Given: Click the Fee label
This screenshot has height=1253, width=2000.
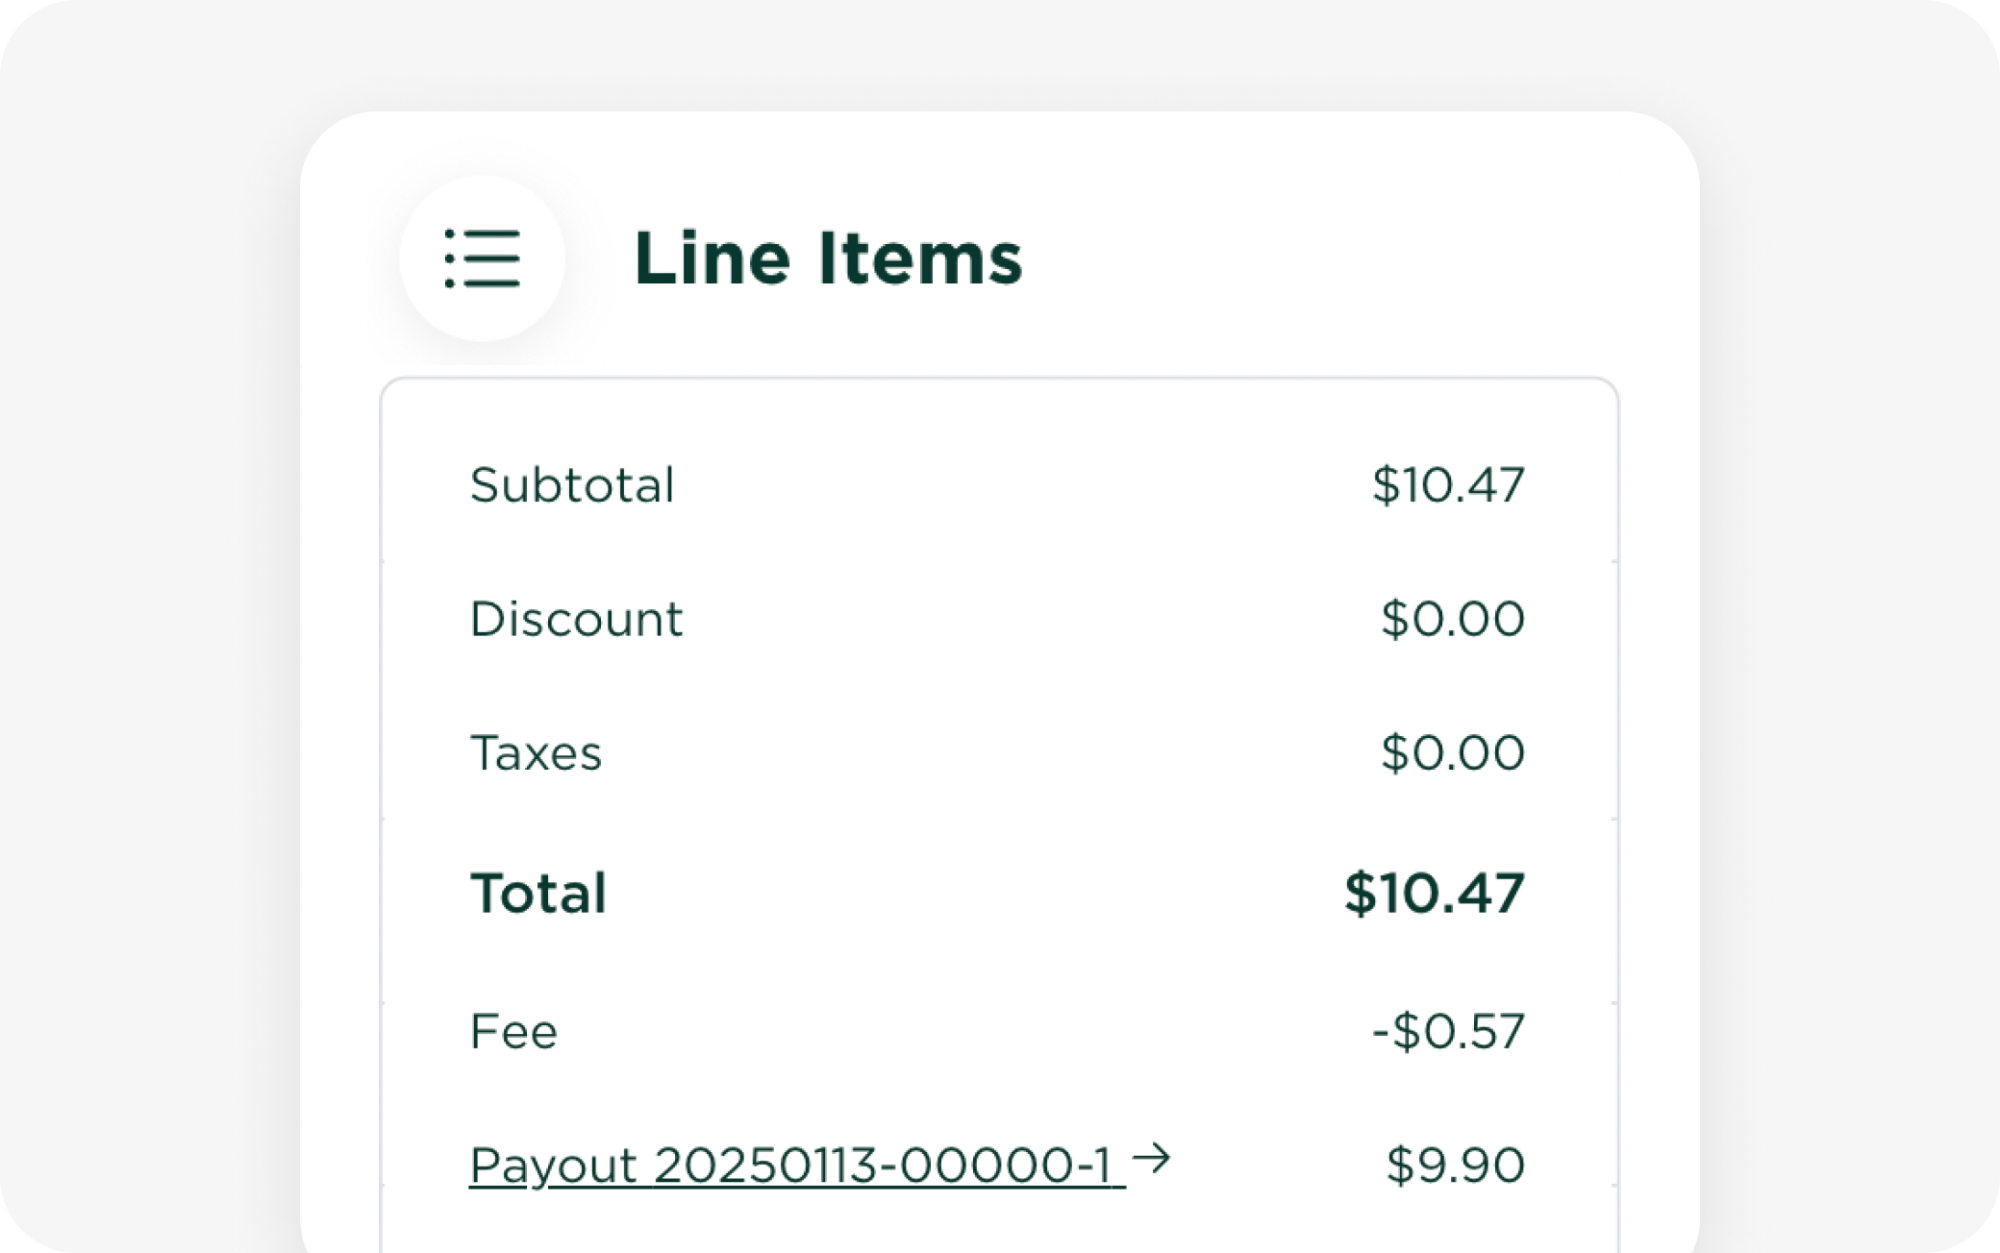Looking at the screenshot, I should coord(513,1032).
